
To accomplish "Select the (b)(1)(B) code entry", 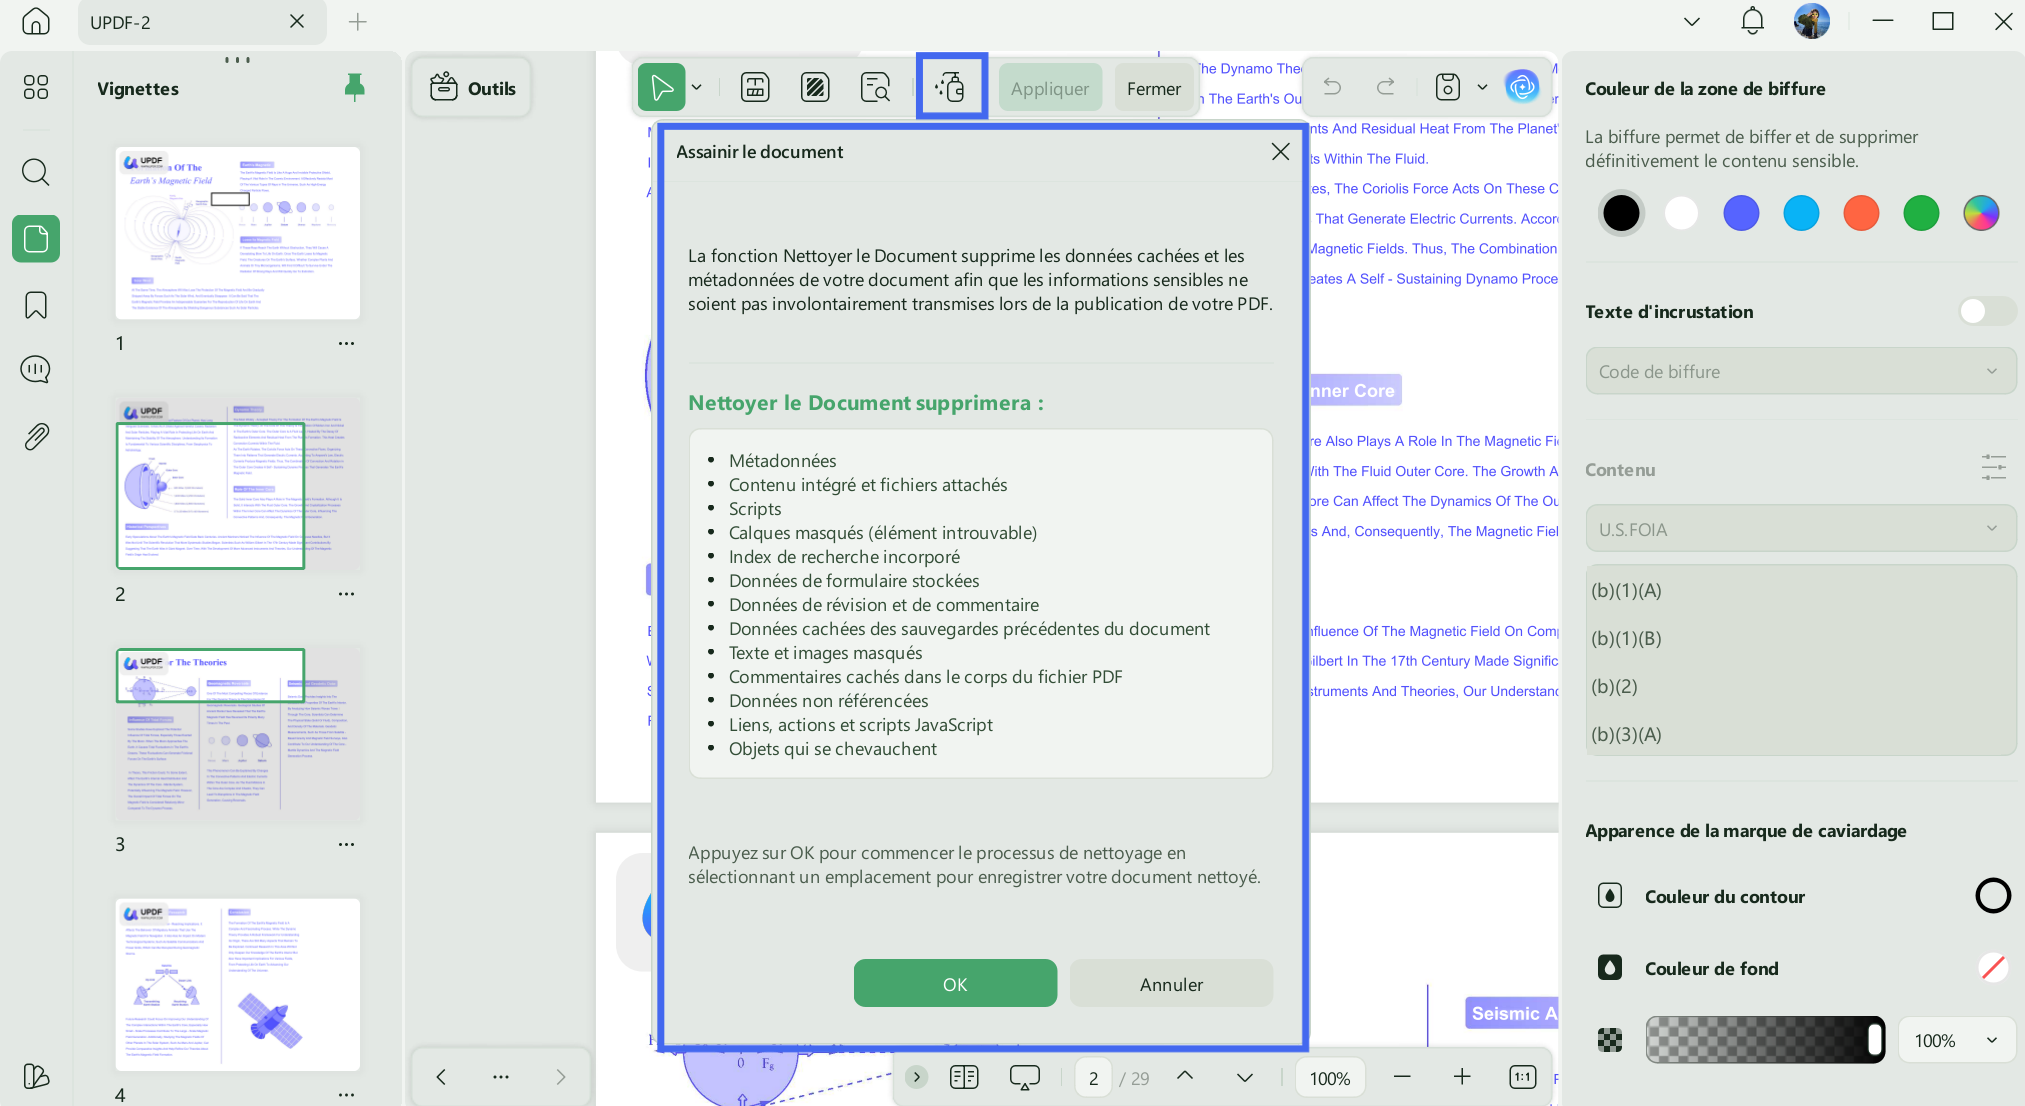I will point(1800,638).
